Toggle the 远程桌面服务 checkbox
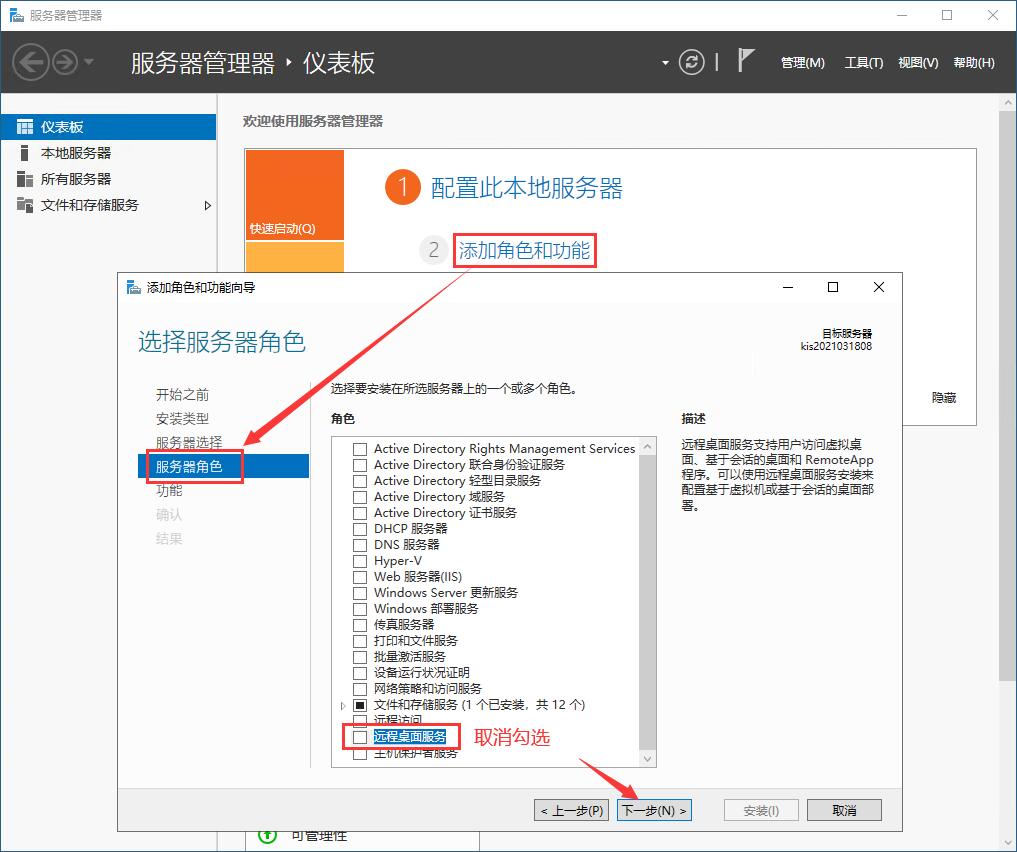This screenshot has width=1017, height=852. click(x=360, y=737)
